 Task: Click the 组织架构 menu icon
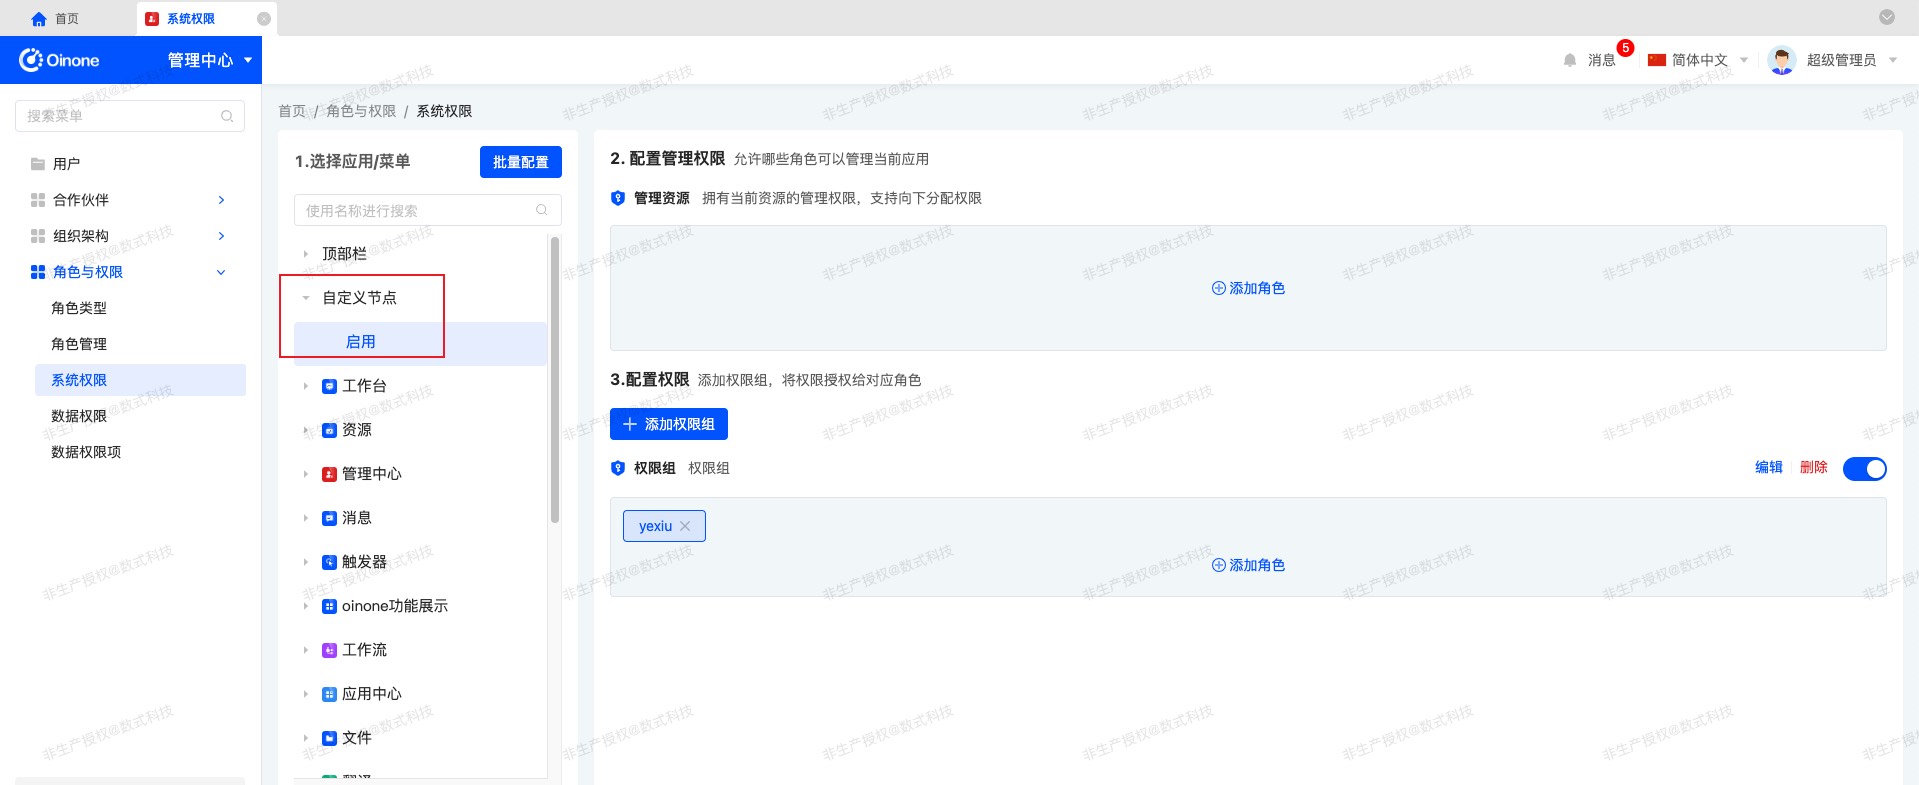pyautogui.click(x=38, y=236)
